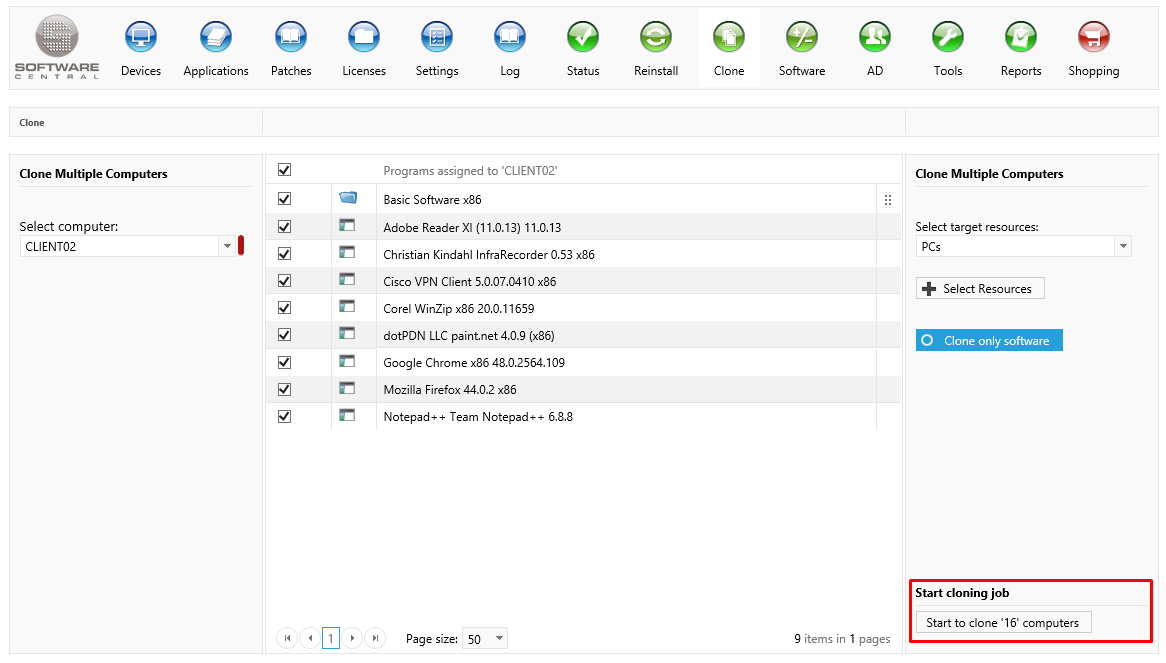Expand the Select computer CLIENT02 dropdown
The width and height of the screenshot is (1166, 663).
[x=227, y=246]
